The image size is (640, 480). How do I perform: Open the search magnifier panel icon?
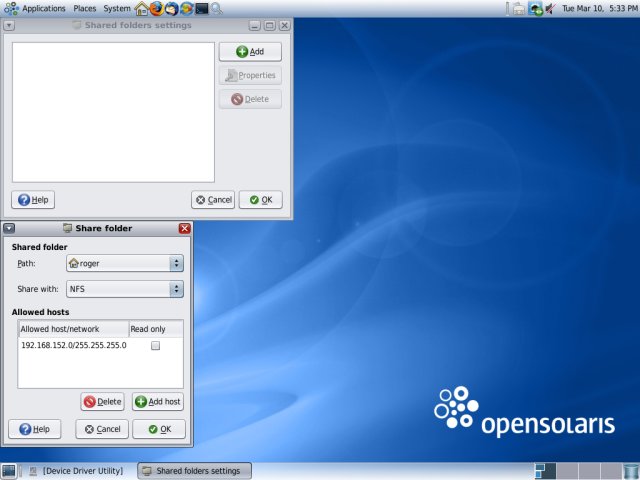point(217,9)
